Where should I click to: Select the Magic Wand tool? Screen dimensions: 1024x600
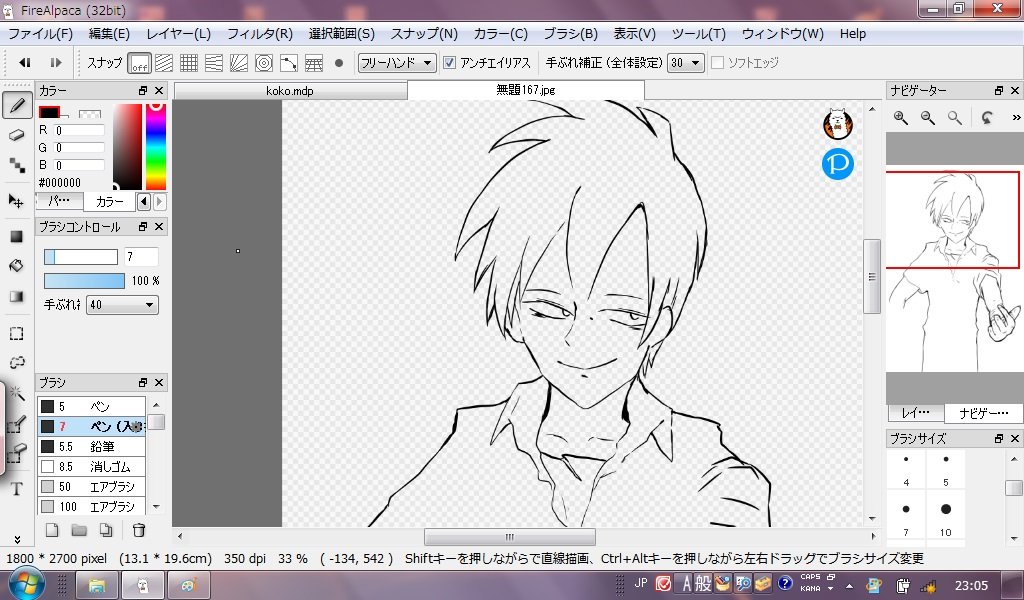coord(17,393)
